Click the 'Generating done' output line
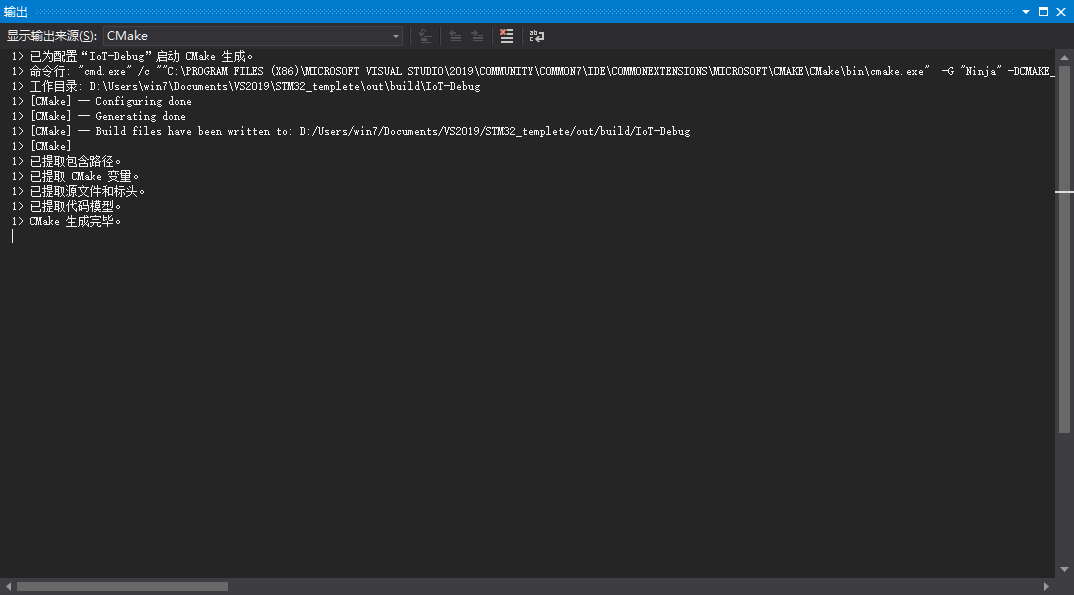 pos(99,116)
